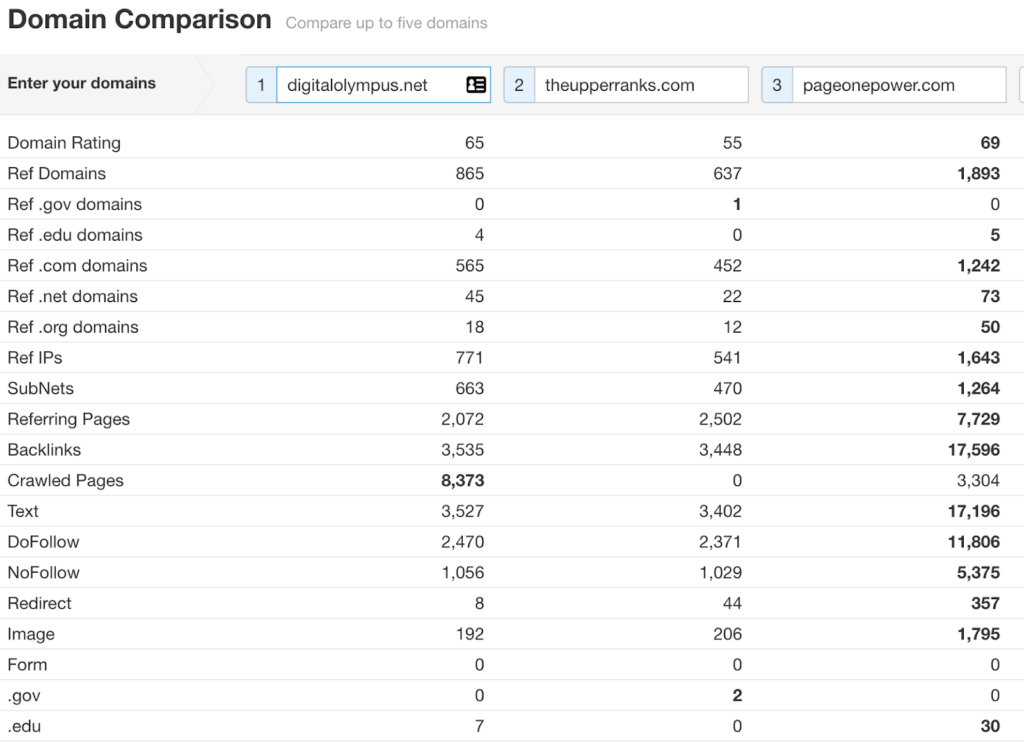Click the Backlinks value 17,596
The image size is (1024, 754).
974,450
